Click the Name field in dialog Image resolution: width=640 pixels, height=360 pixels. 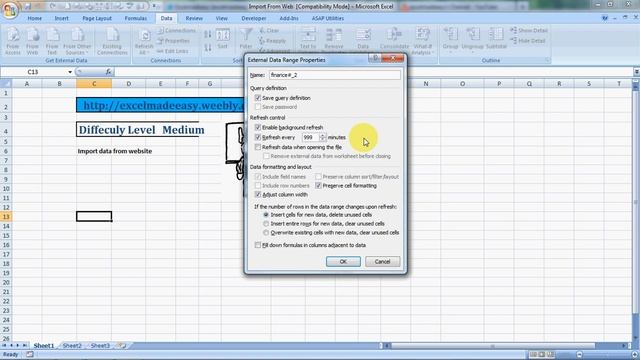click(335, 75)
